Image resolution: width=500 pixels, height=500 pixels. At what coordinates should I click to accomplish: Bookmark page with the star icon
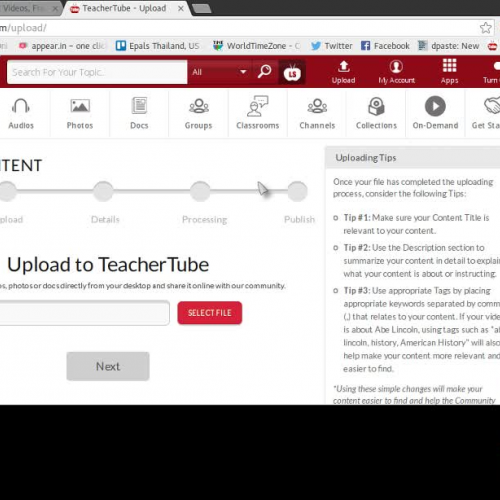[486, 28]
